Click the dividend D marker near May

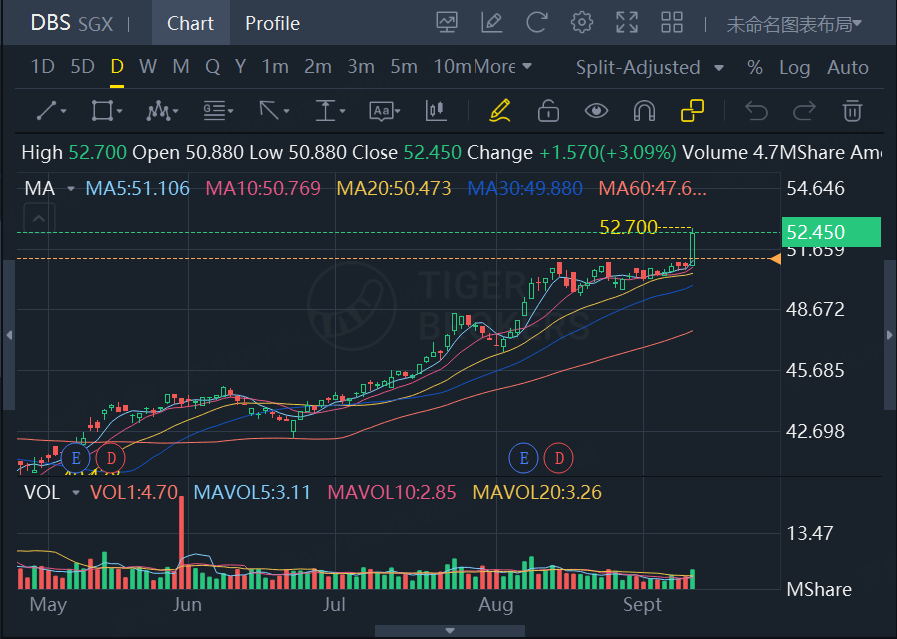tap(111, 458)
